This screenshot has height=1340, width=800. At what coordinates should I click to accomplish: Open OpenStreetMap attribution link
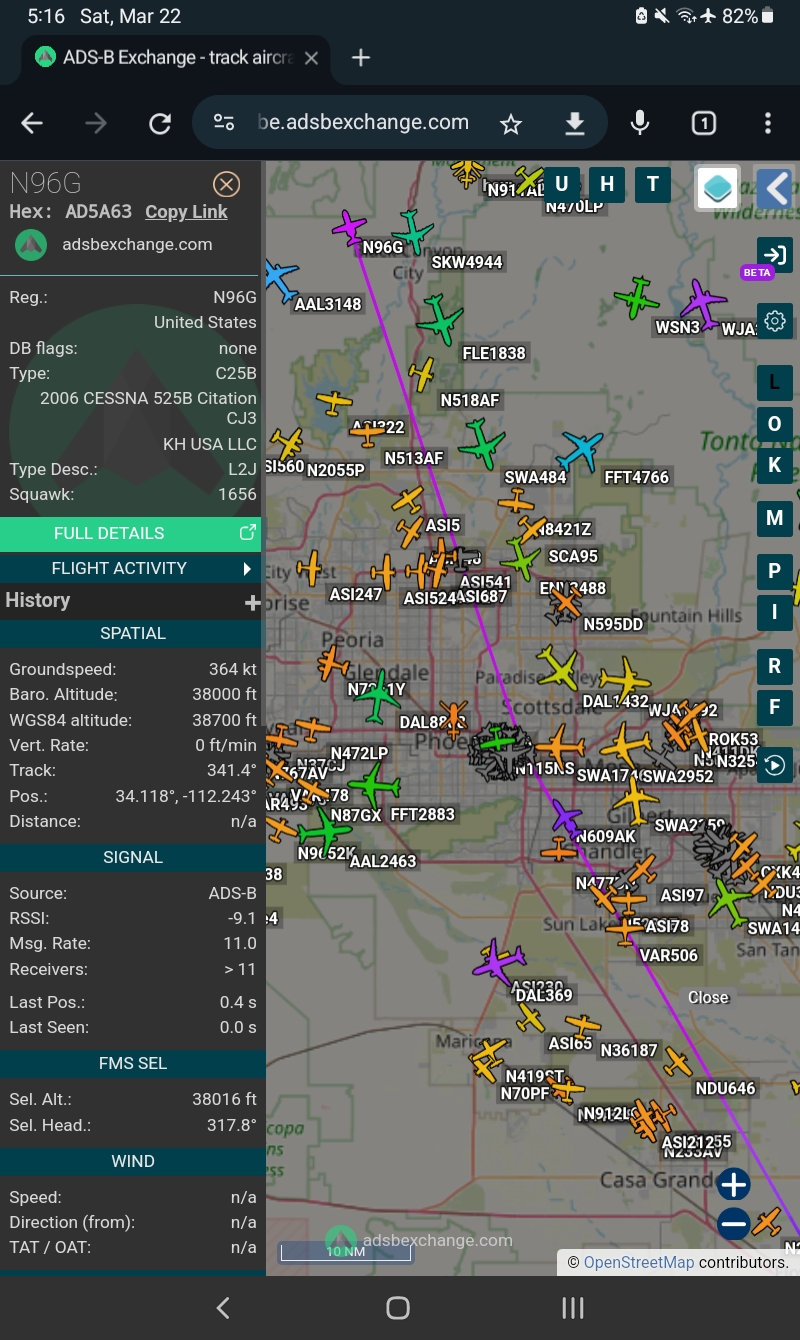[638, 1263]
